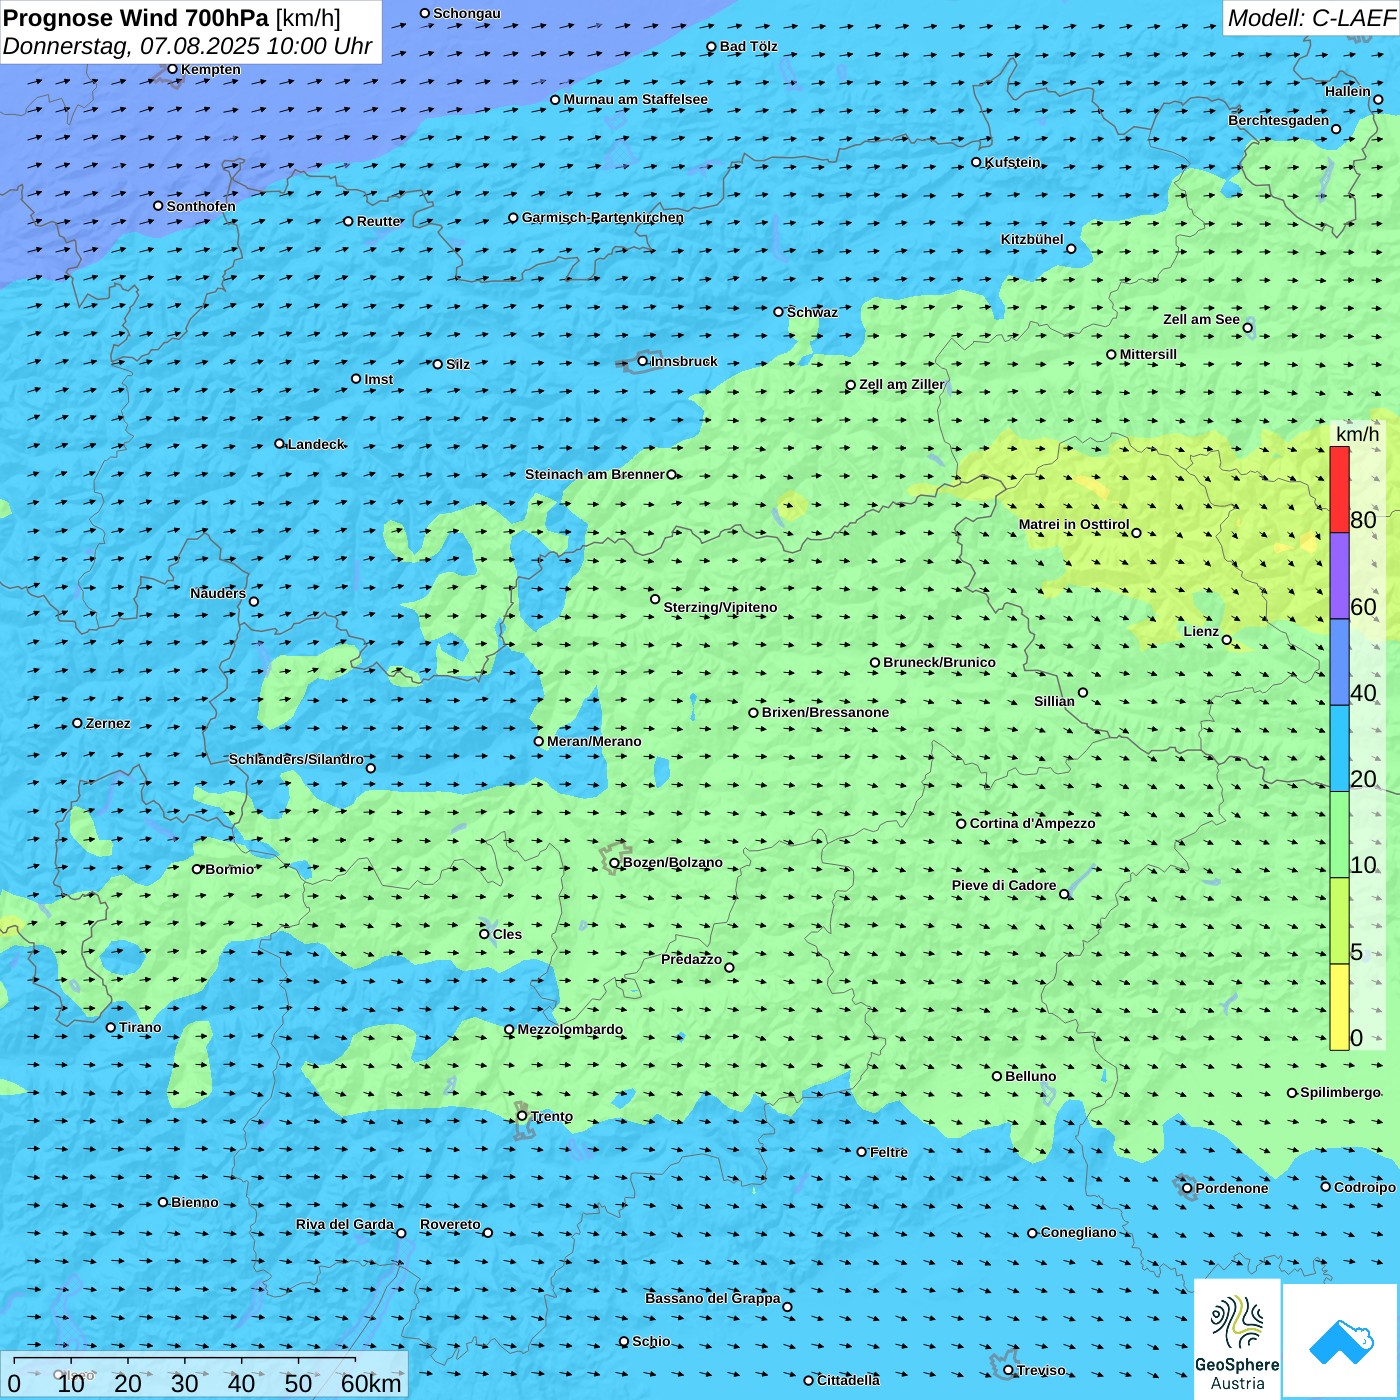Click the red 80 km/h legend color

(x=1339, y=489)
